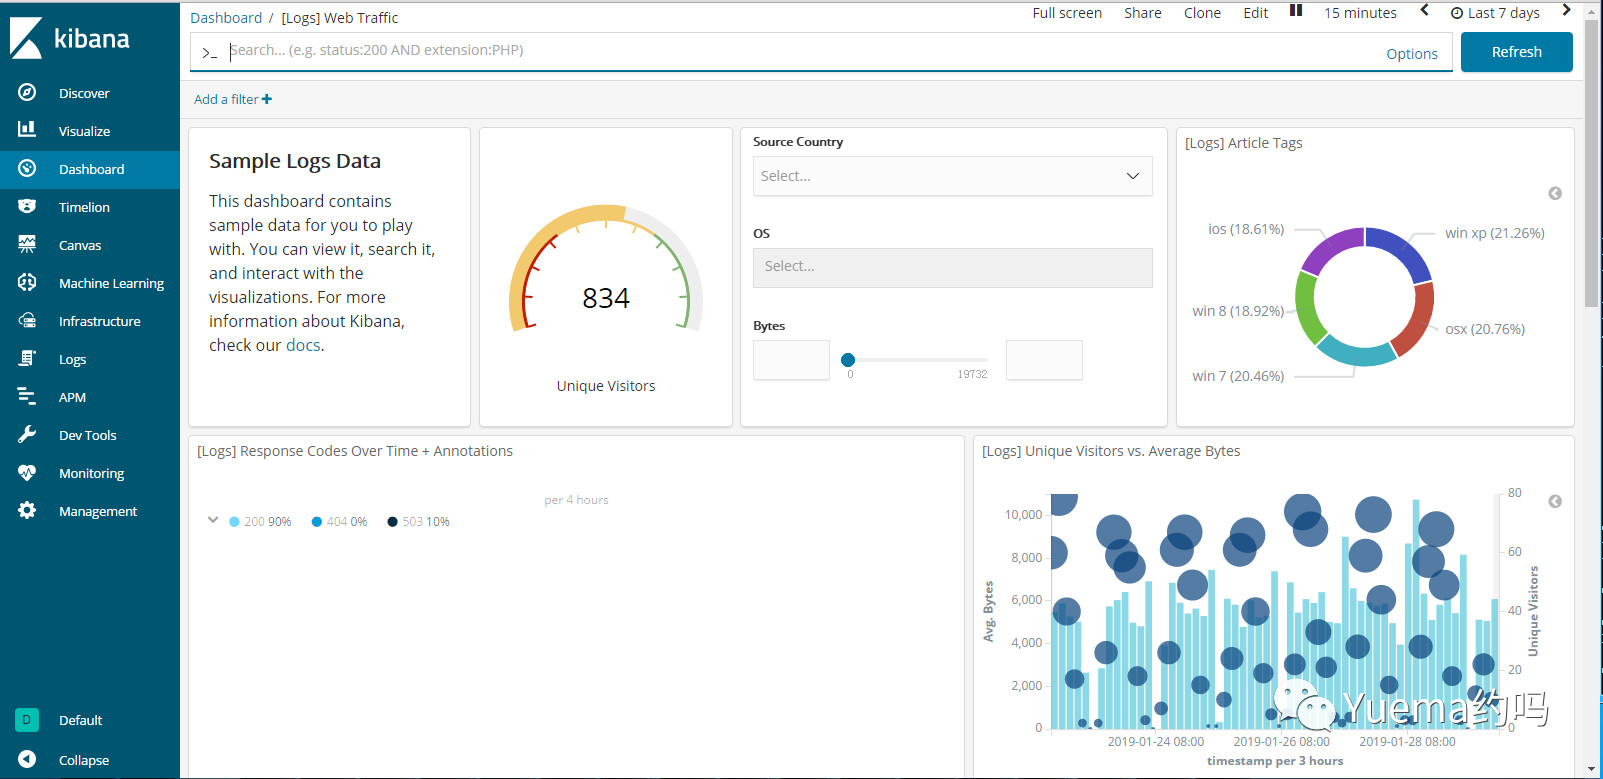Toggle the 404 series legend item
1603x779 pixels.
coord(339,522)
